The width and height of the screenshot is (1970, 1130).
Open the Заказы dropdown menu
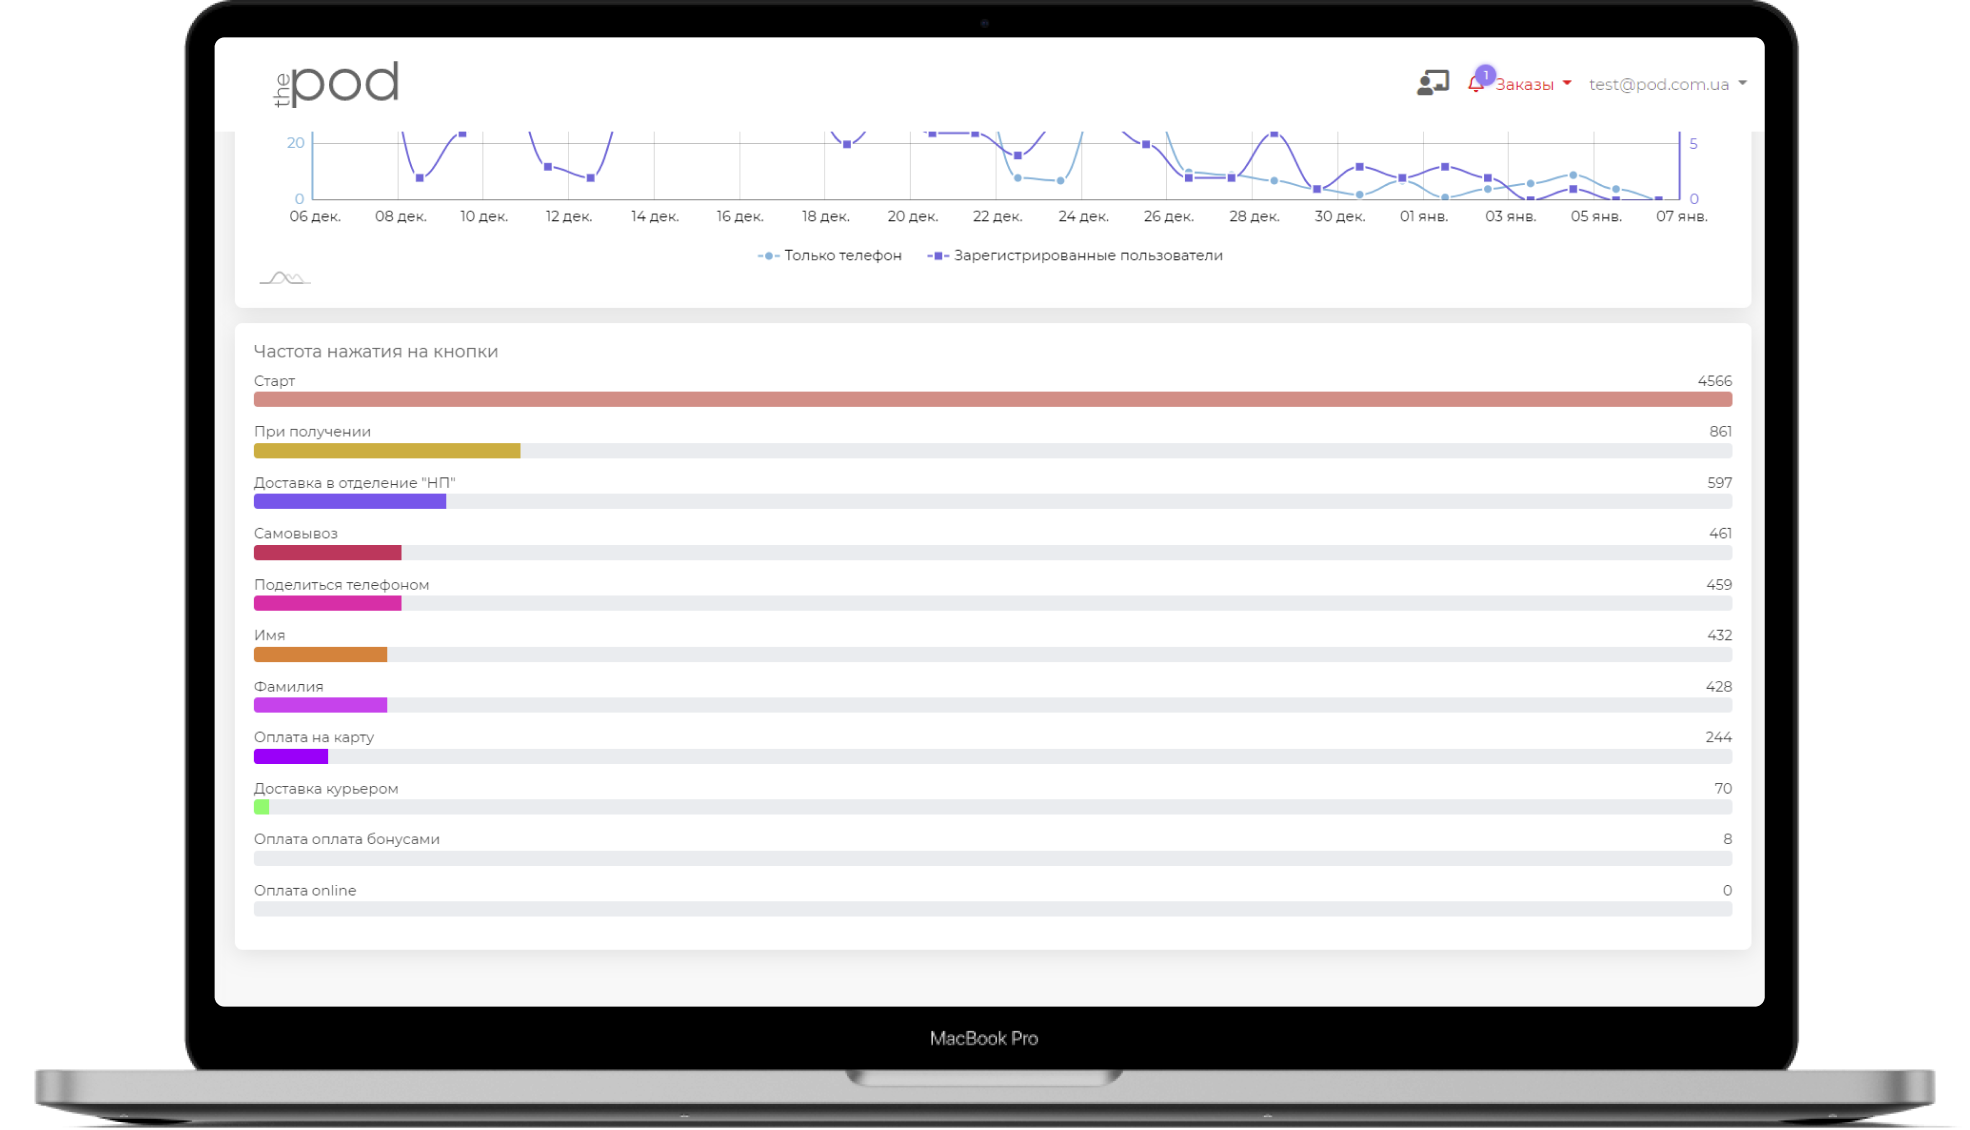[x=1525, y=85]
